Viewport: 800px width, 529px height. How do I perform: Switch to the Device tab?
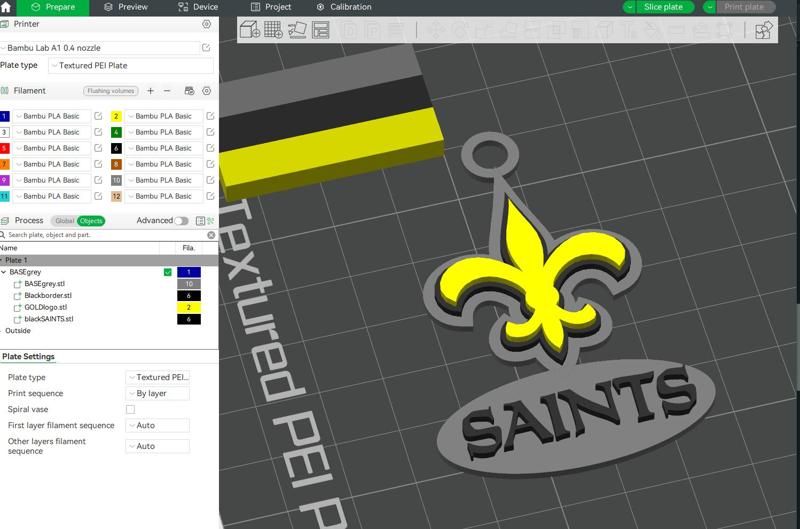pos(198,7)
